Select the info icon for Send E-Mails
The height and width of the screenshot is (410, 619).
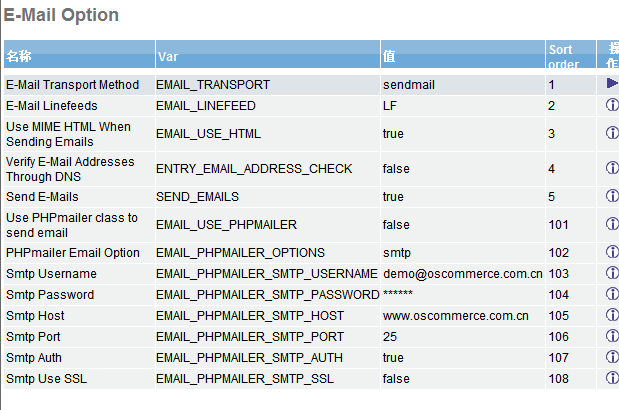[x=612, y=196]
